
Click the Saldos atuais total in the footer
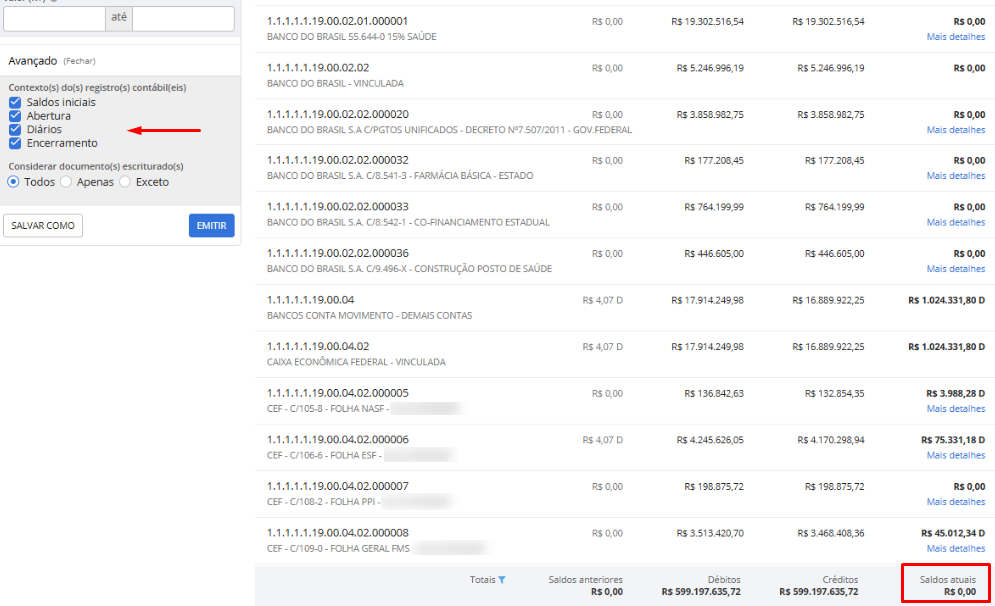tap(959, 592)
